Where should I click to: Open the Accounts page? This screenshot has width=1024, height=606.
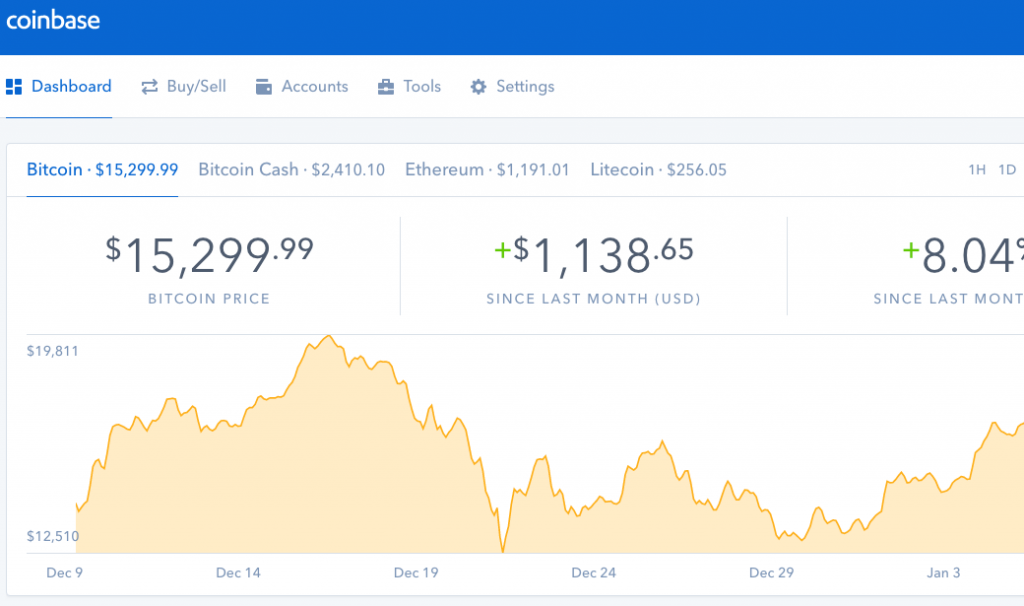[x=314, y=87]
